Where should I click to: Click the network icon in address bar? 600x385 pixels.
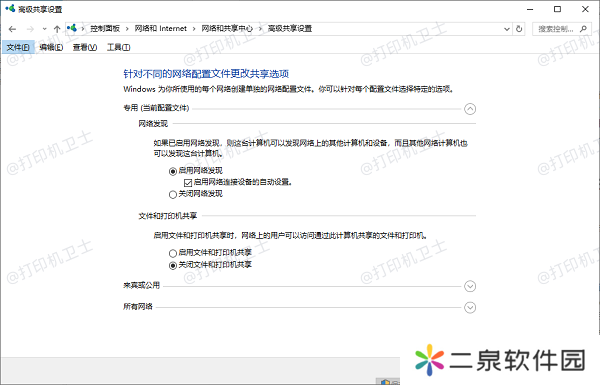pos(72,28)
